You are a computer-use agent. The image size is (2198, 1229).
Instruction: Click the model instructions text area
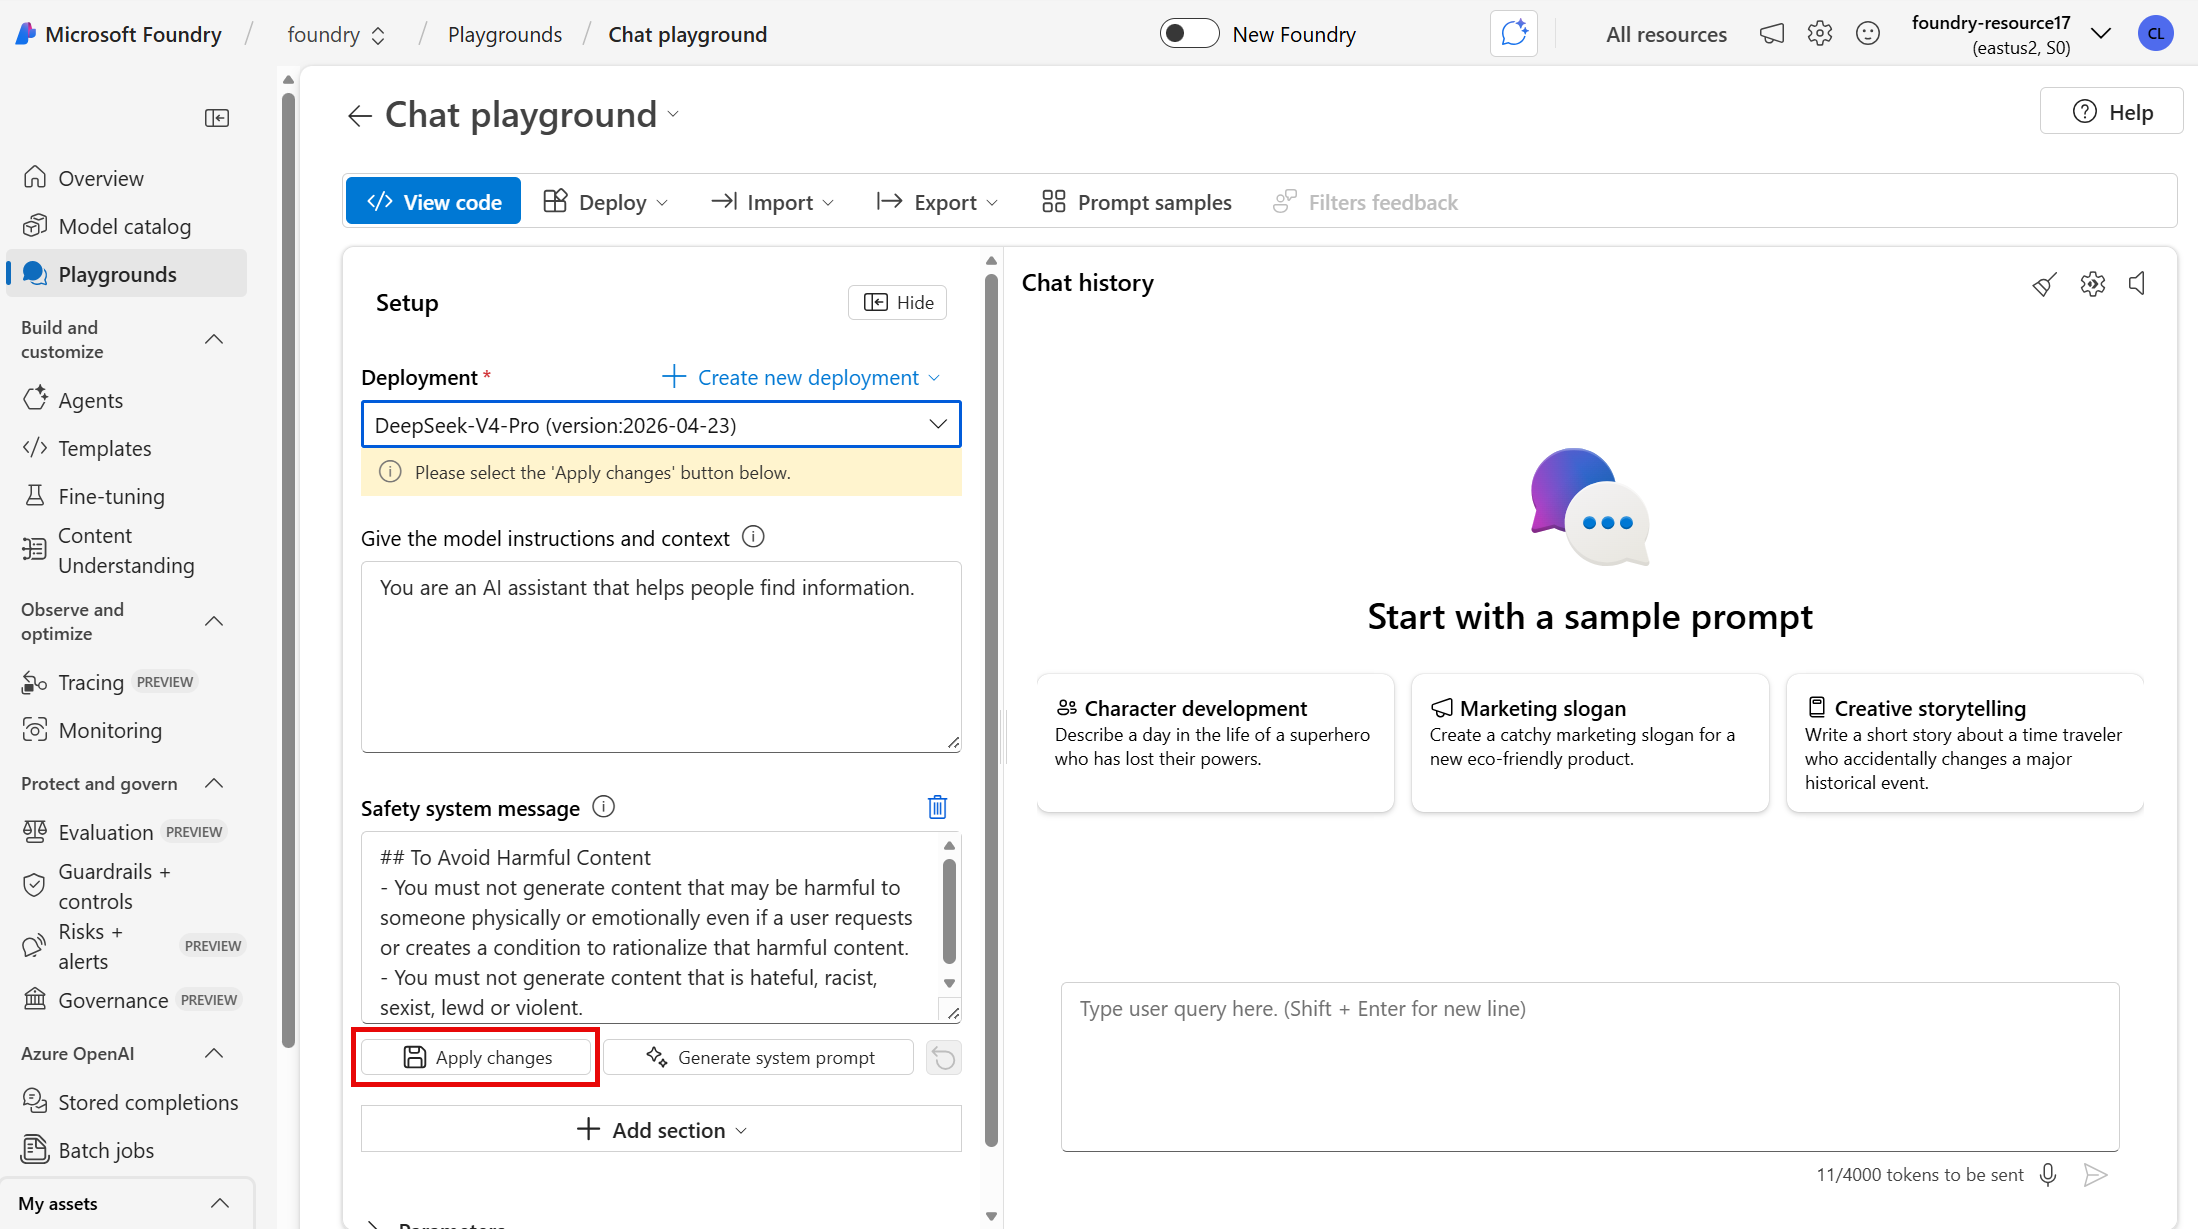661,657
